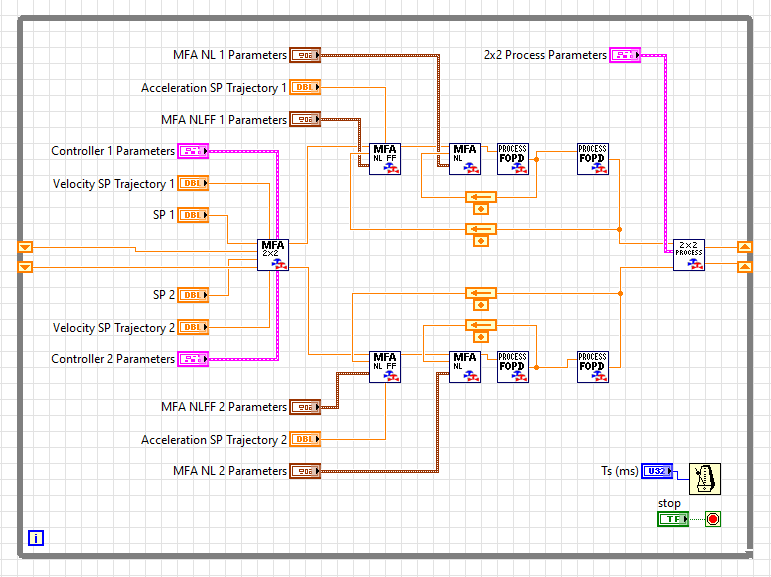Select the Controller 1 Parameters cluster terminal
Viewport: 771px width, 577px height.
[x=193, y=151]
